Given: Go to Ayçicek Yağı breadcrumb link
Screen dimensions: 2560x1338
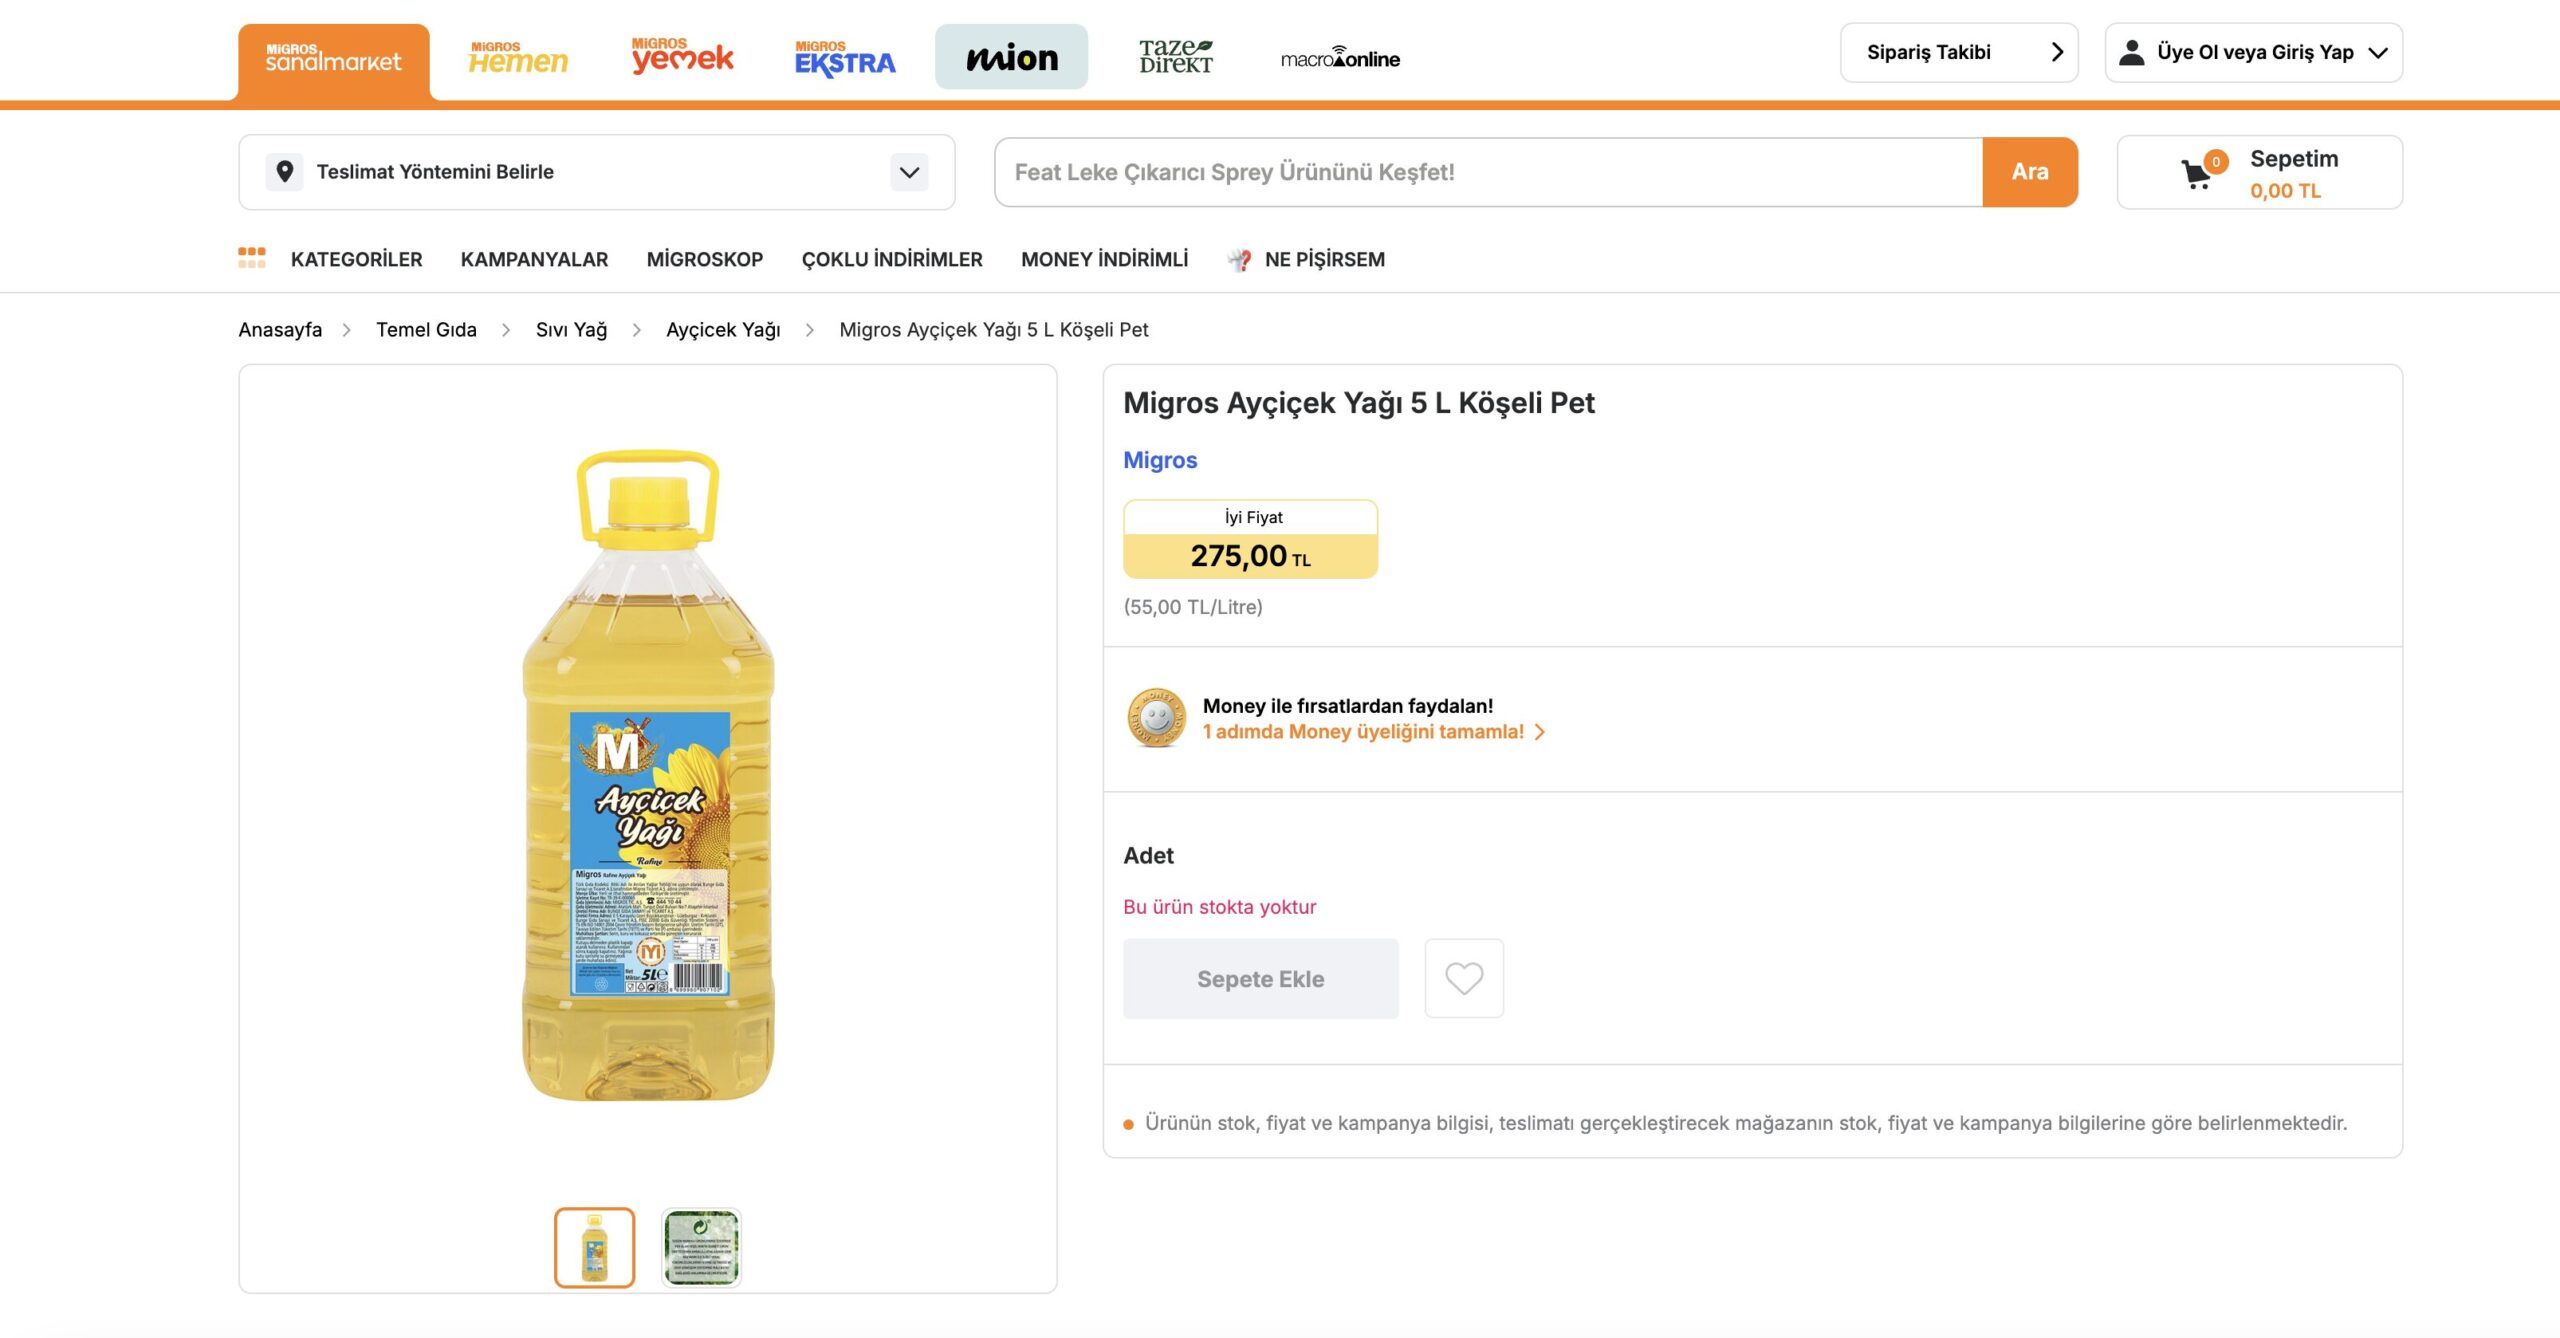Looking at the screenshot, I should coord(723,330).
